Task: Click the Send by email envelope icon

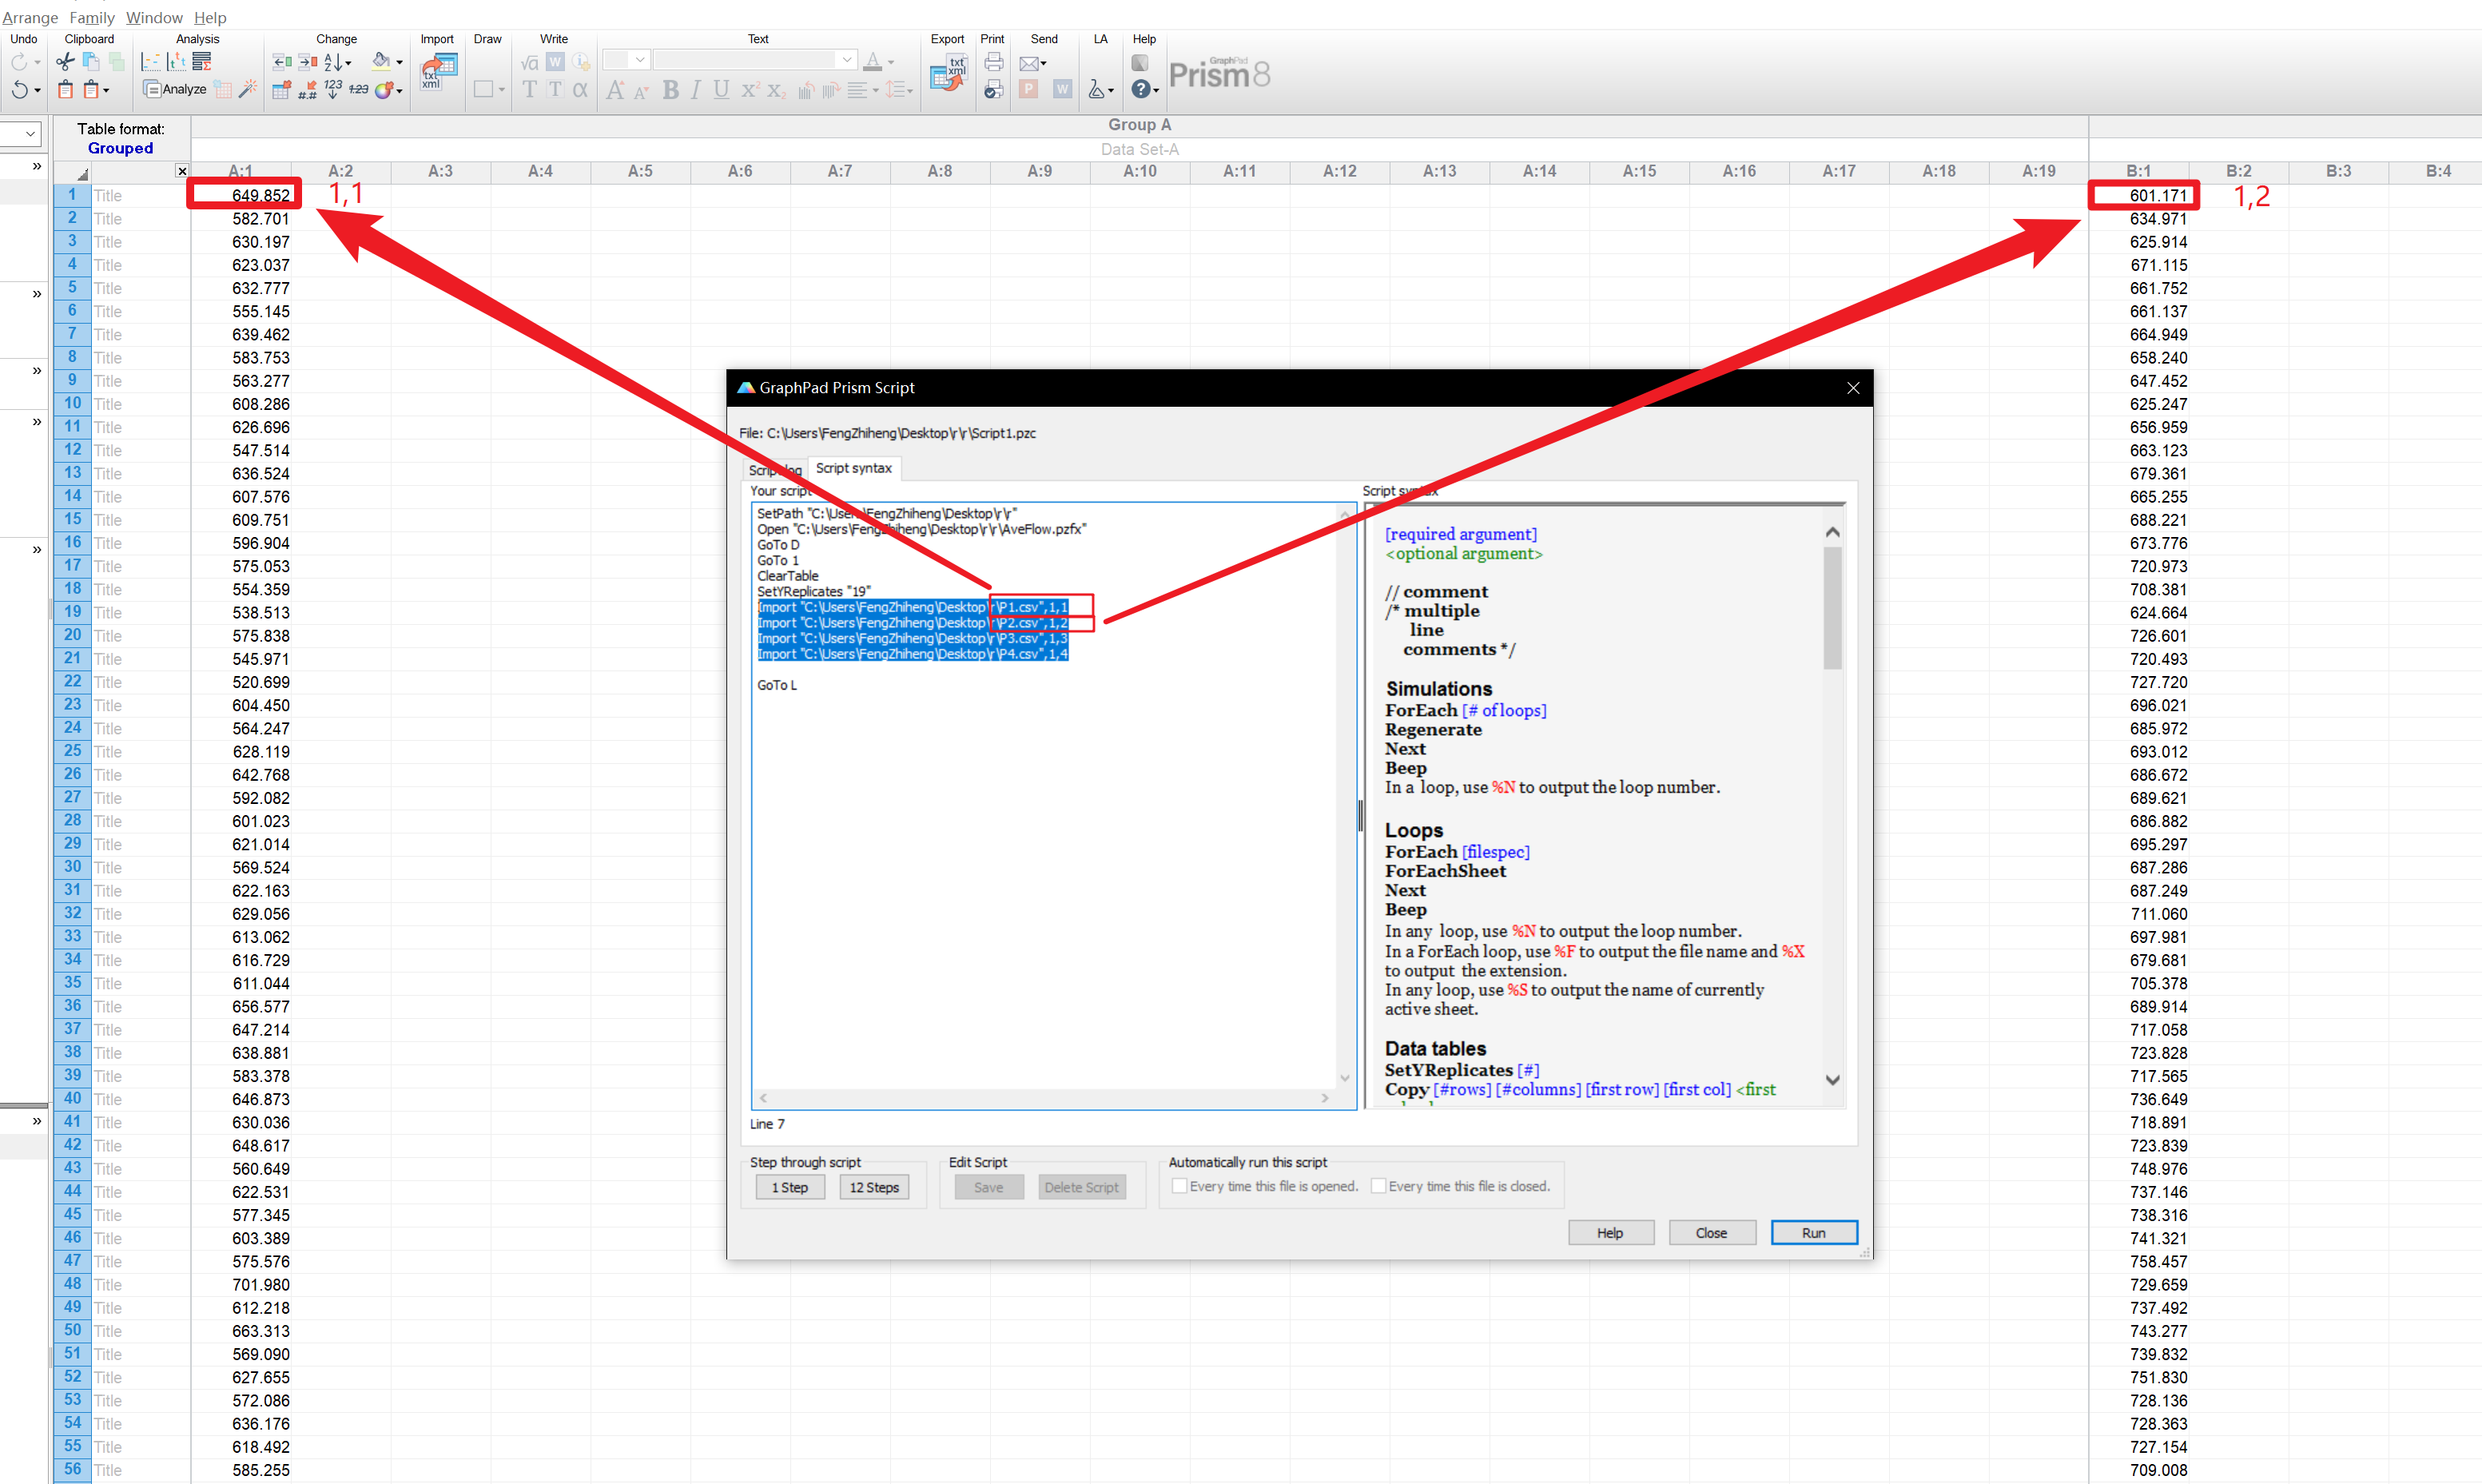Action: click(x=1029, y=63)
